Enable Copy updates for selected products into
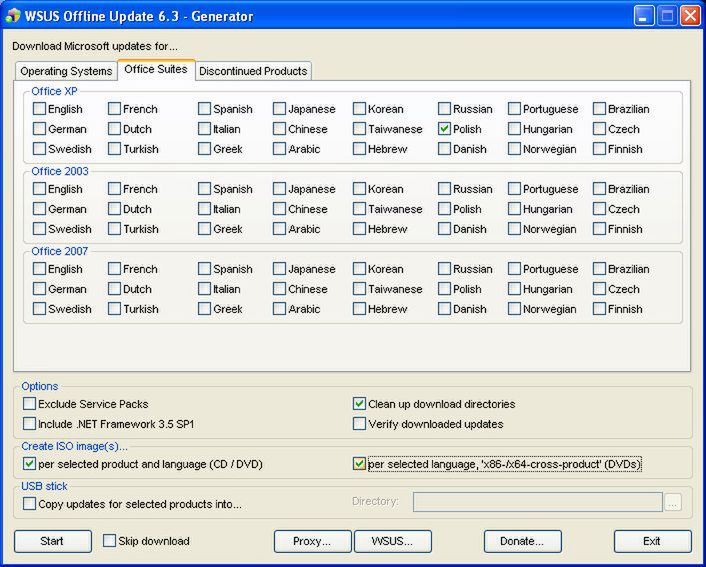706x567 pixels. 29,504
